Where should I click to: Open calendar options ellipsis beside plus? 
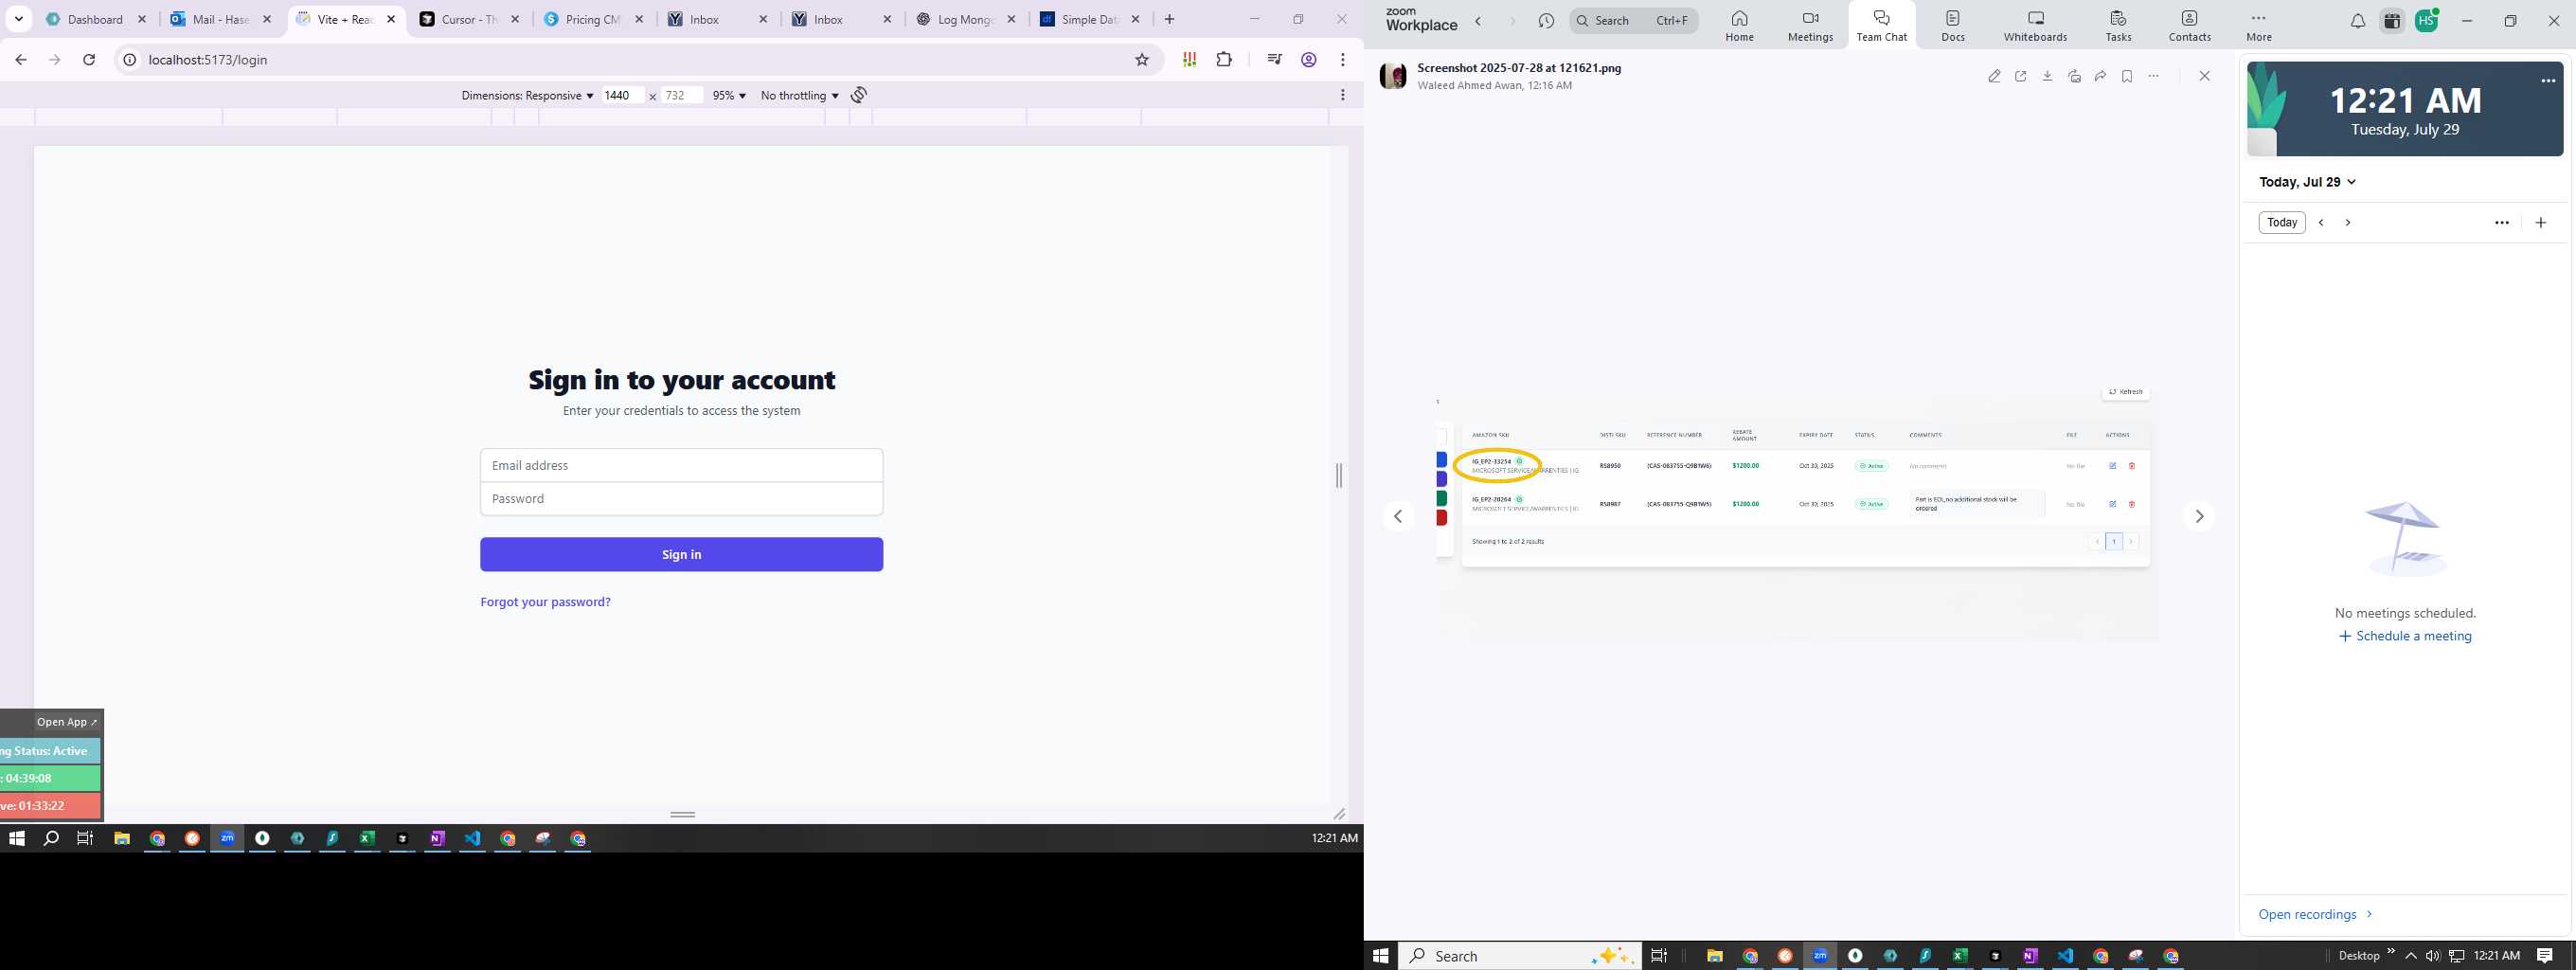click(2501, 222)
